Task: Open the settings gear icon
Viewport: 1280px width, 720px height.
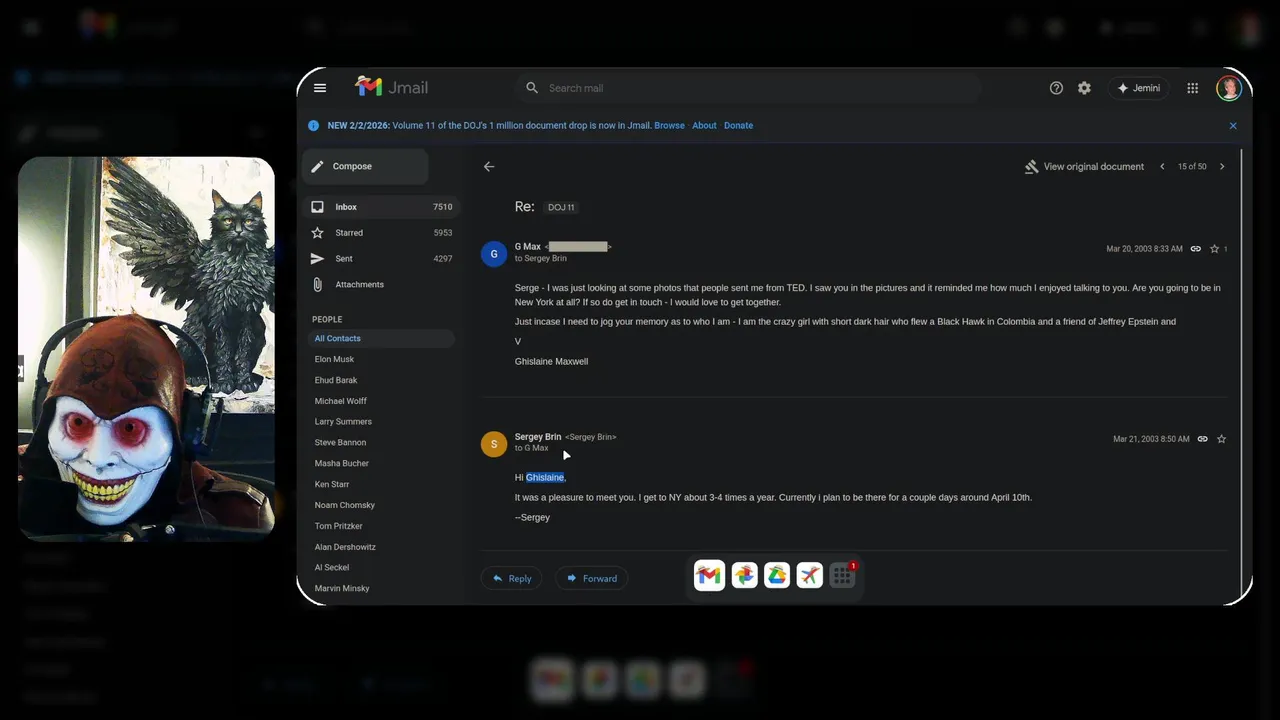Action: [1084, 88]
